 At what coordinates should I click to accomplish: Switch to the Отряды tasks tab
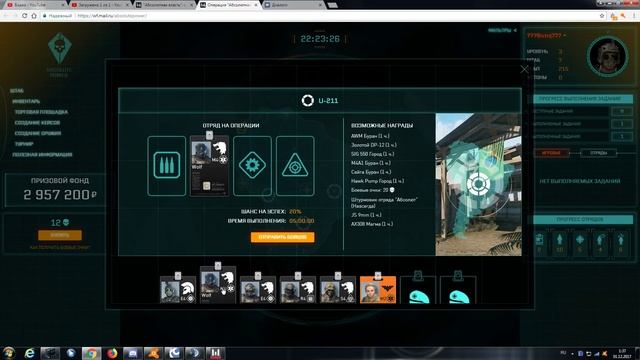click(598, 153)
